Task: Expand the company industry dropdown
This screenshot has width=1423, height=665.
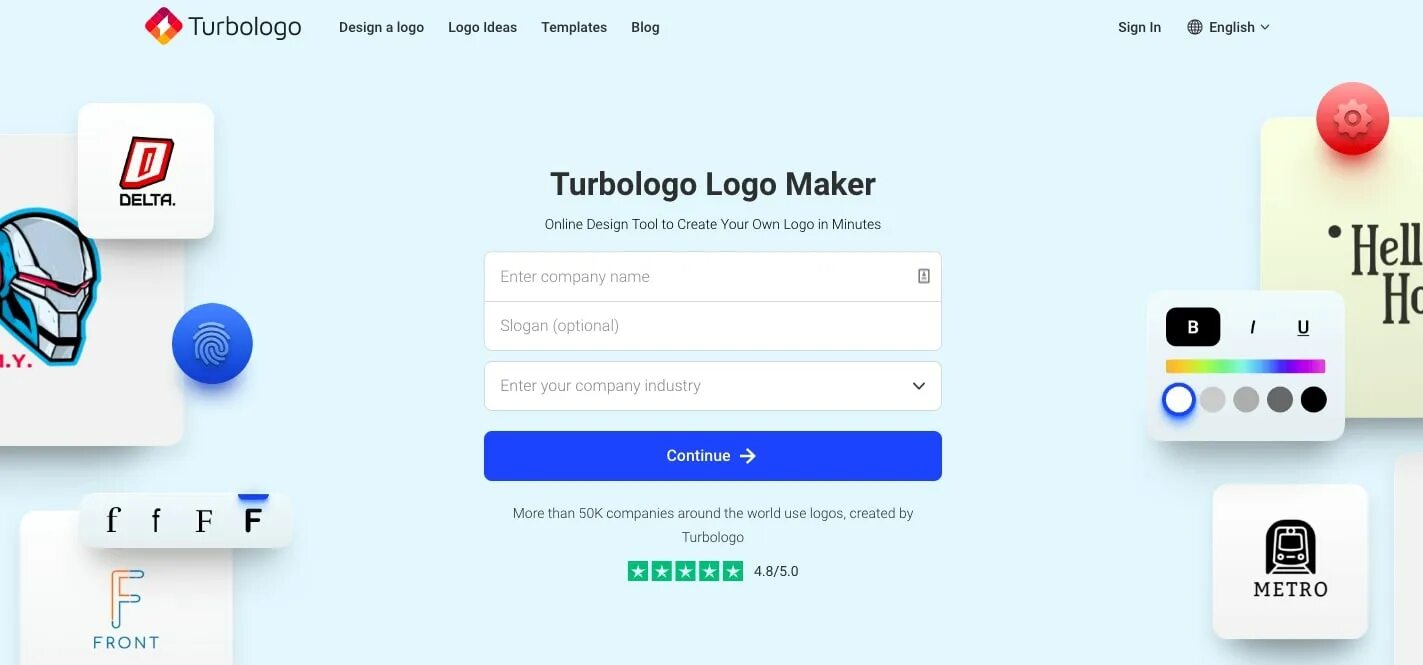Action: [x=713, y=386]
